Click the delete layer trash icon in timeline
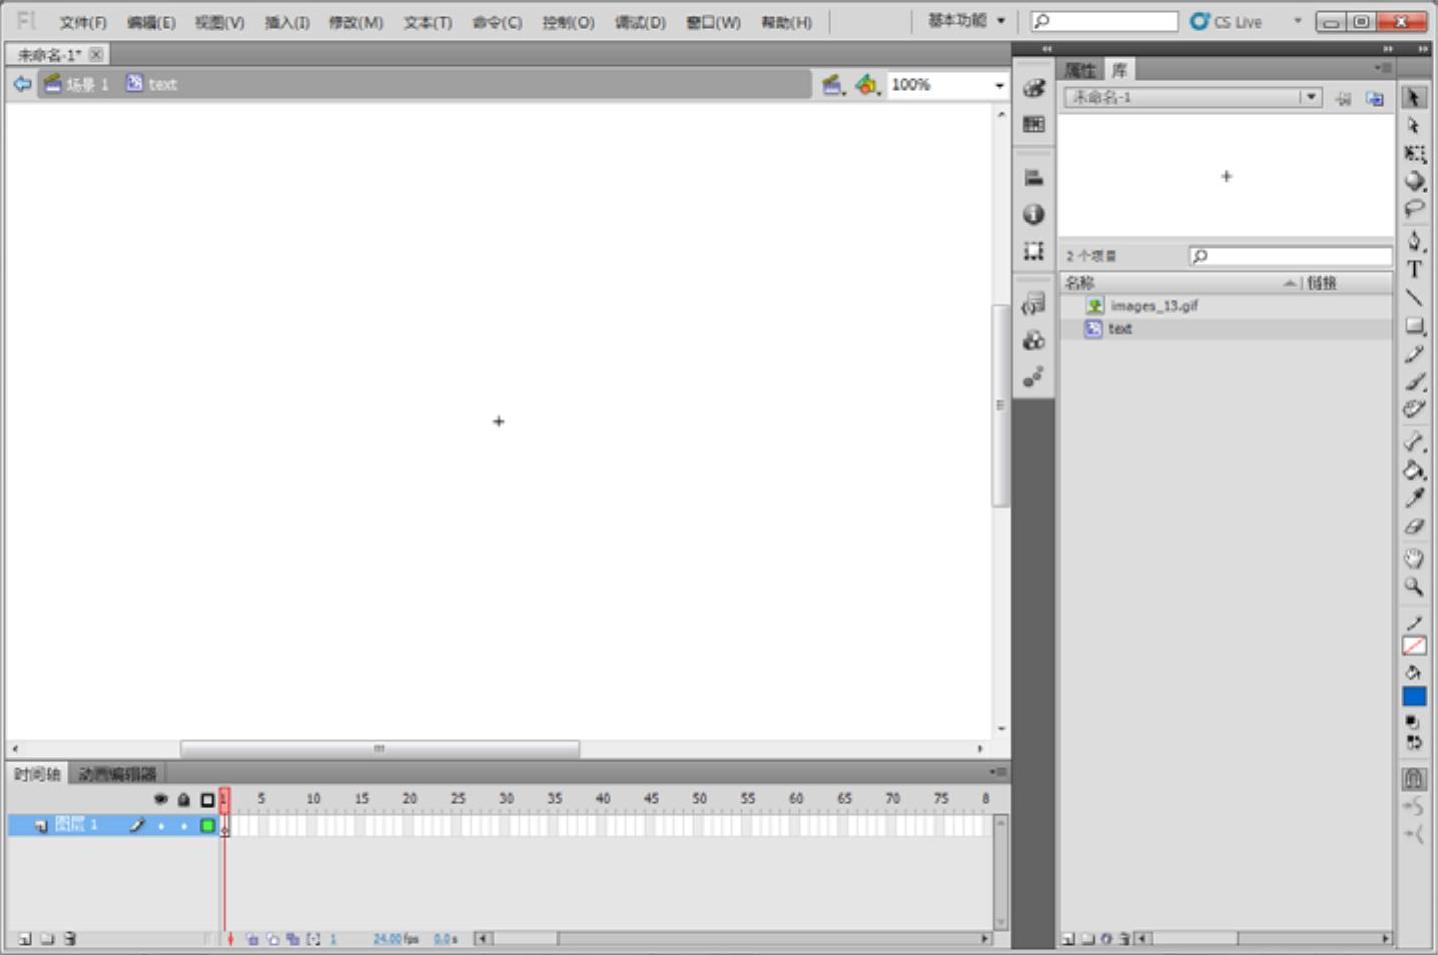This screenshot has height=955, width=1438. [x=69, y=939]
